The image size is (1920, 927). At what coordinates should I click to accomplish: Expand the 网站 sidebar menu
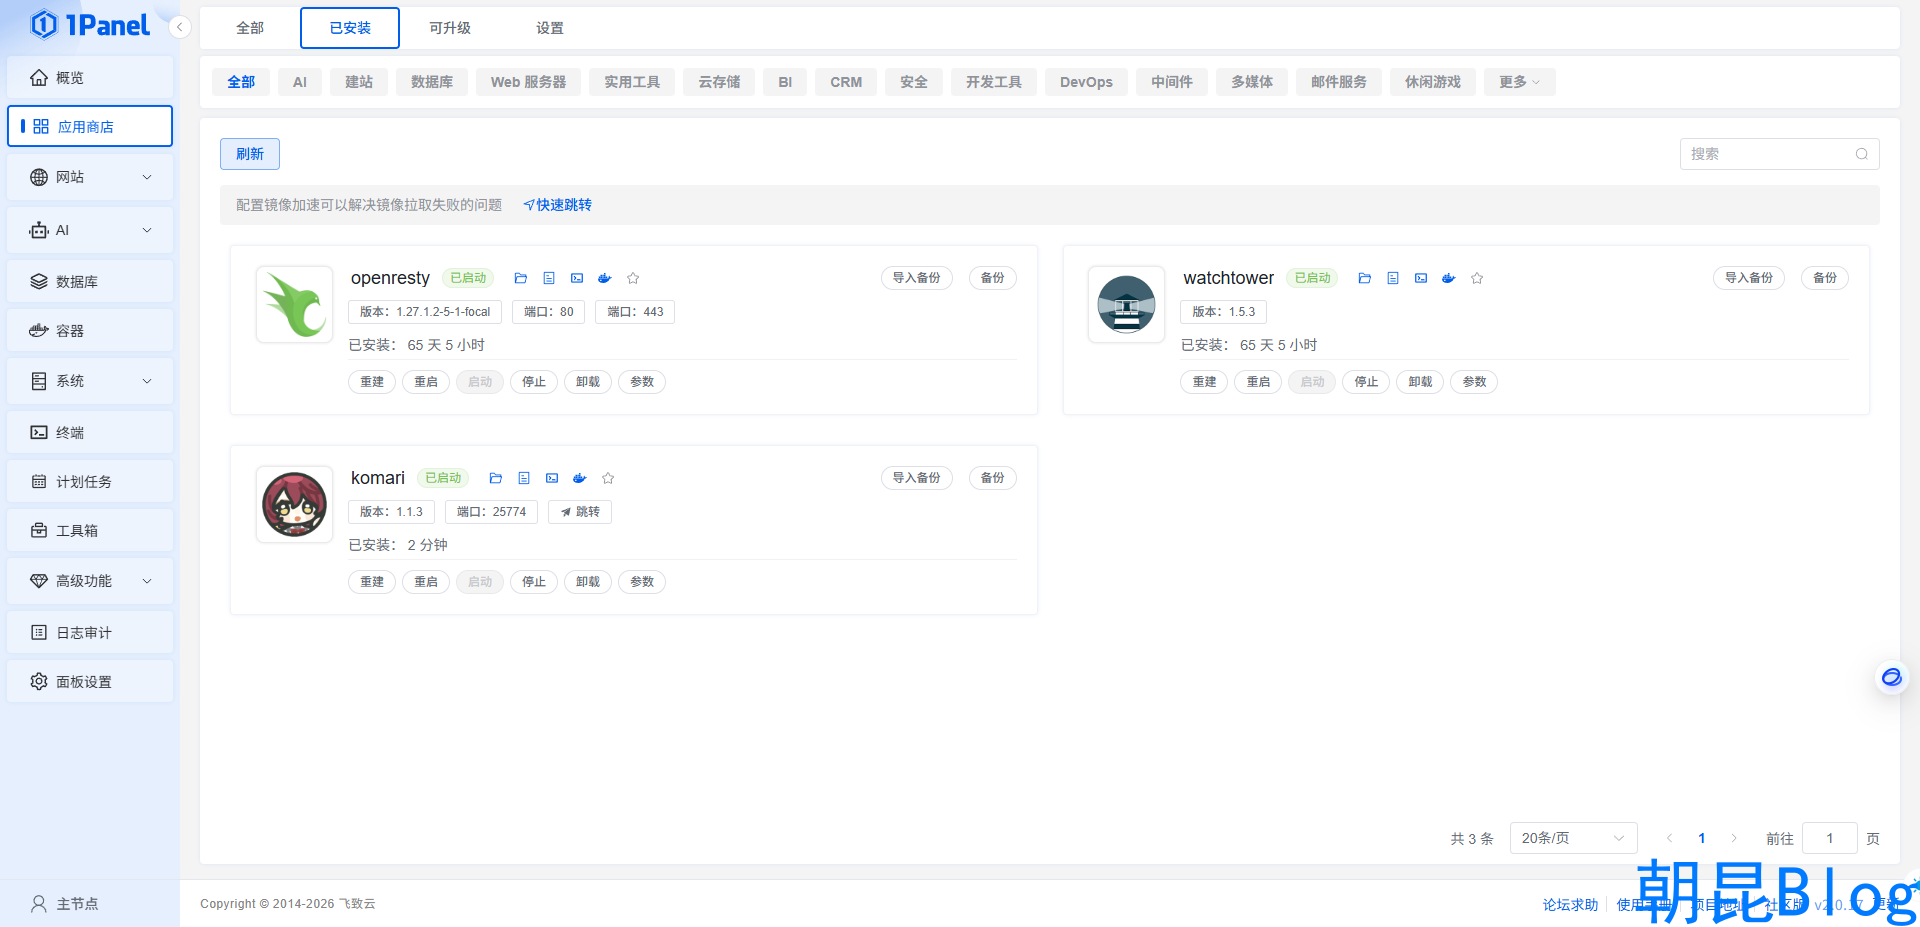click(x=90, y=177)
